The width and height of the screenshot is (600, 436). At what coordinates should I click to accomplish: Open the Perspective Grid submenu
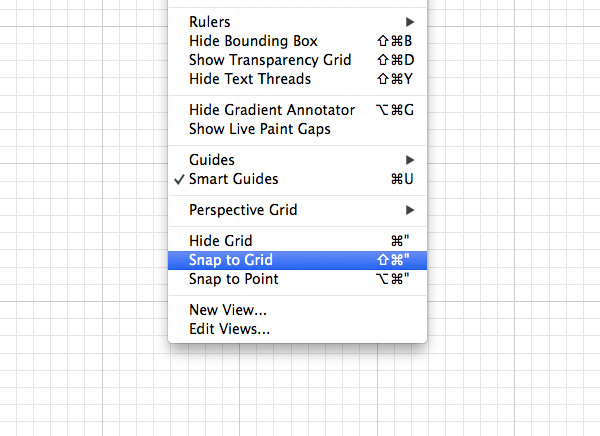(x=243, y=210)
